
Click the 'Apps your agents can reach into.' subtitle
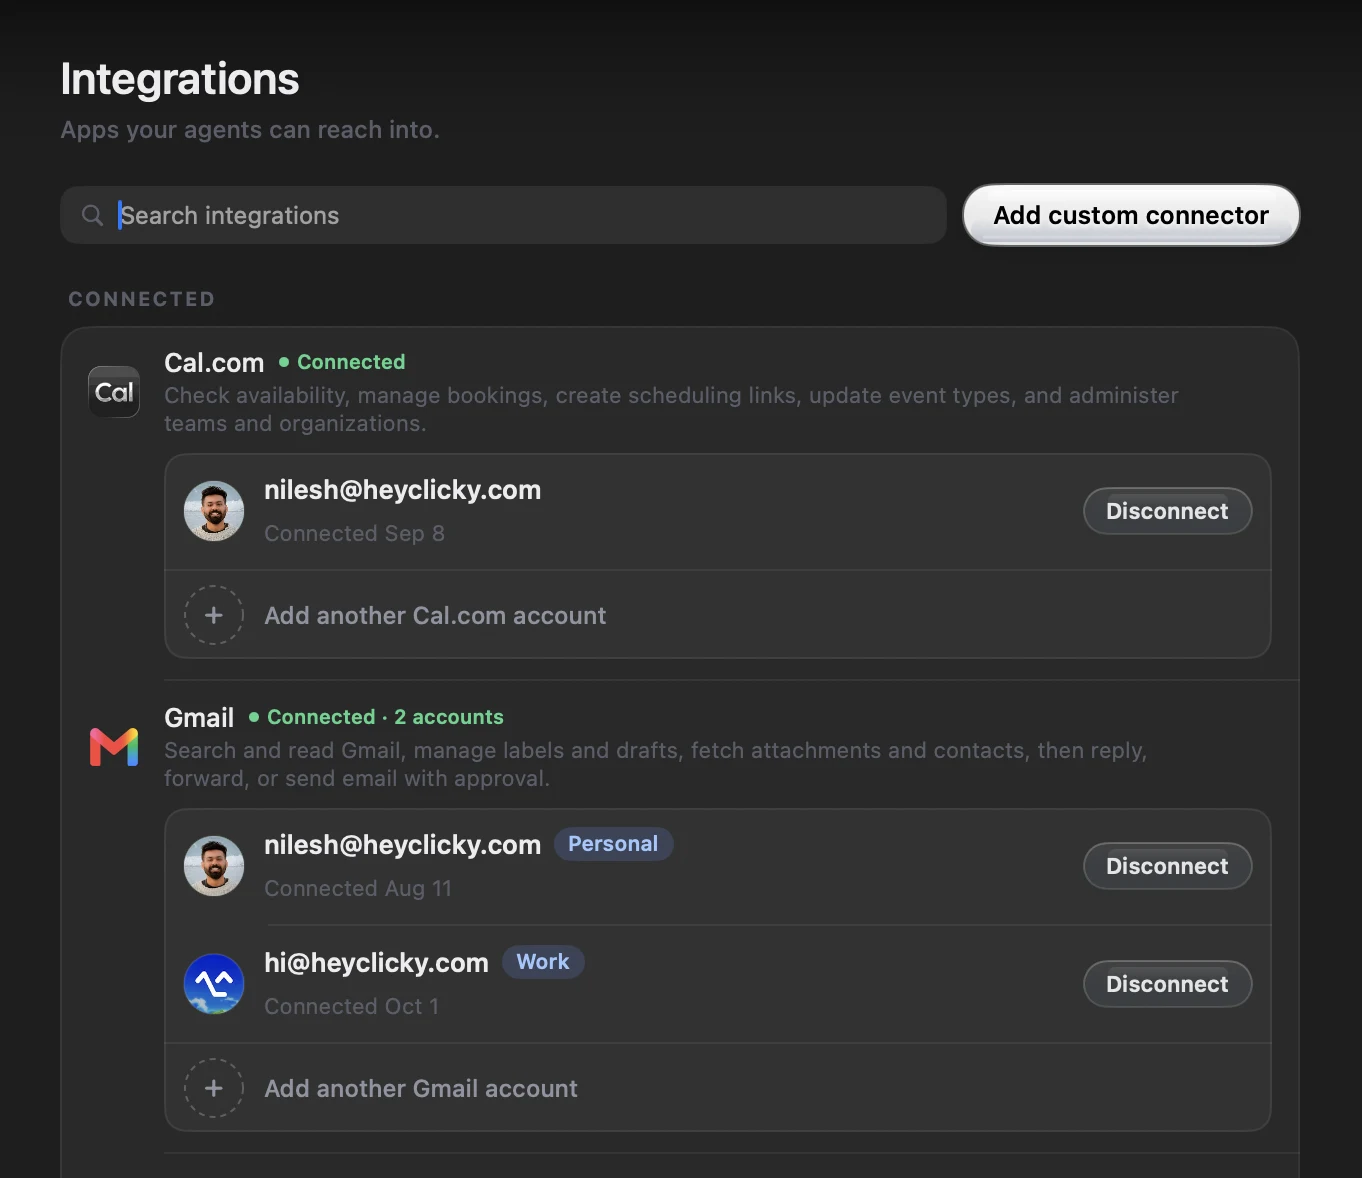(250, 130)
